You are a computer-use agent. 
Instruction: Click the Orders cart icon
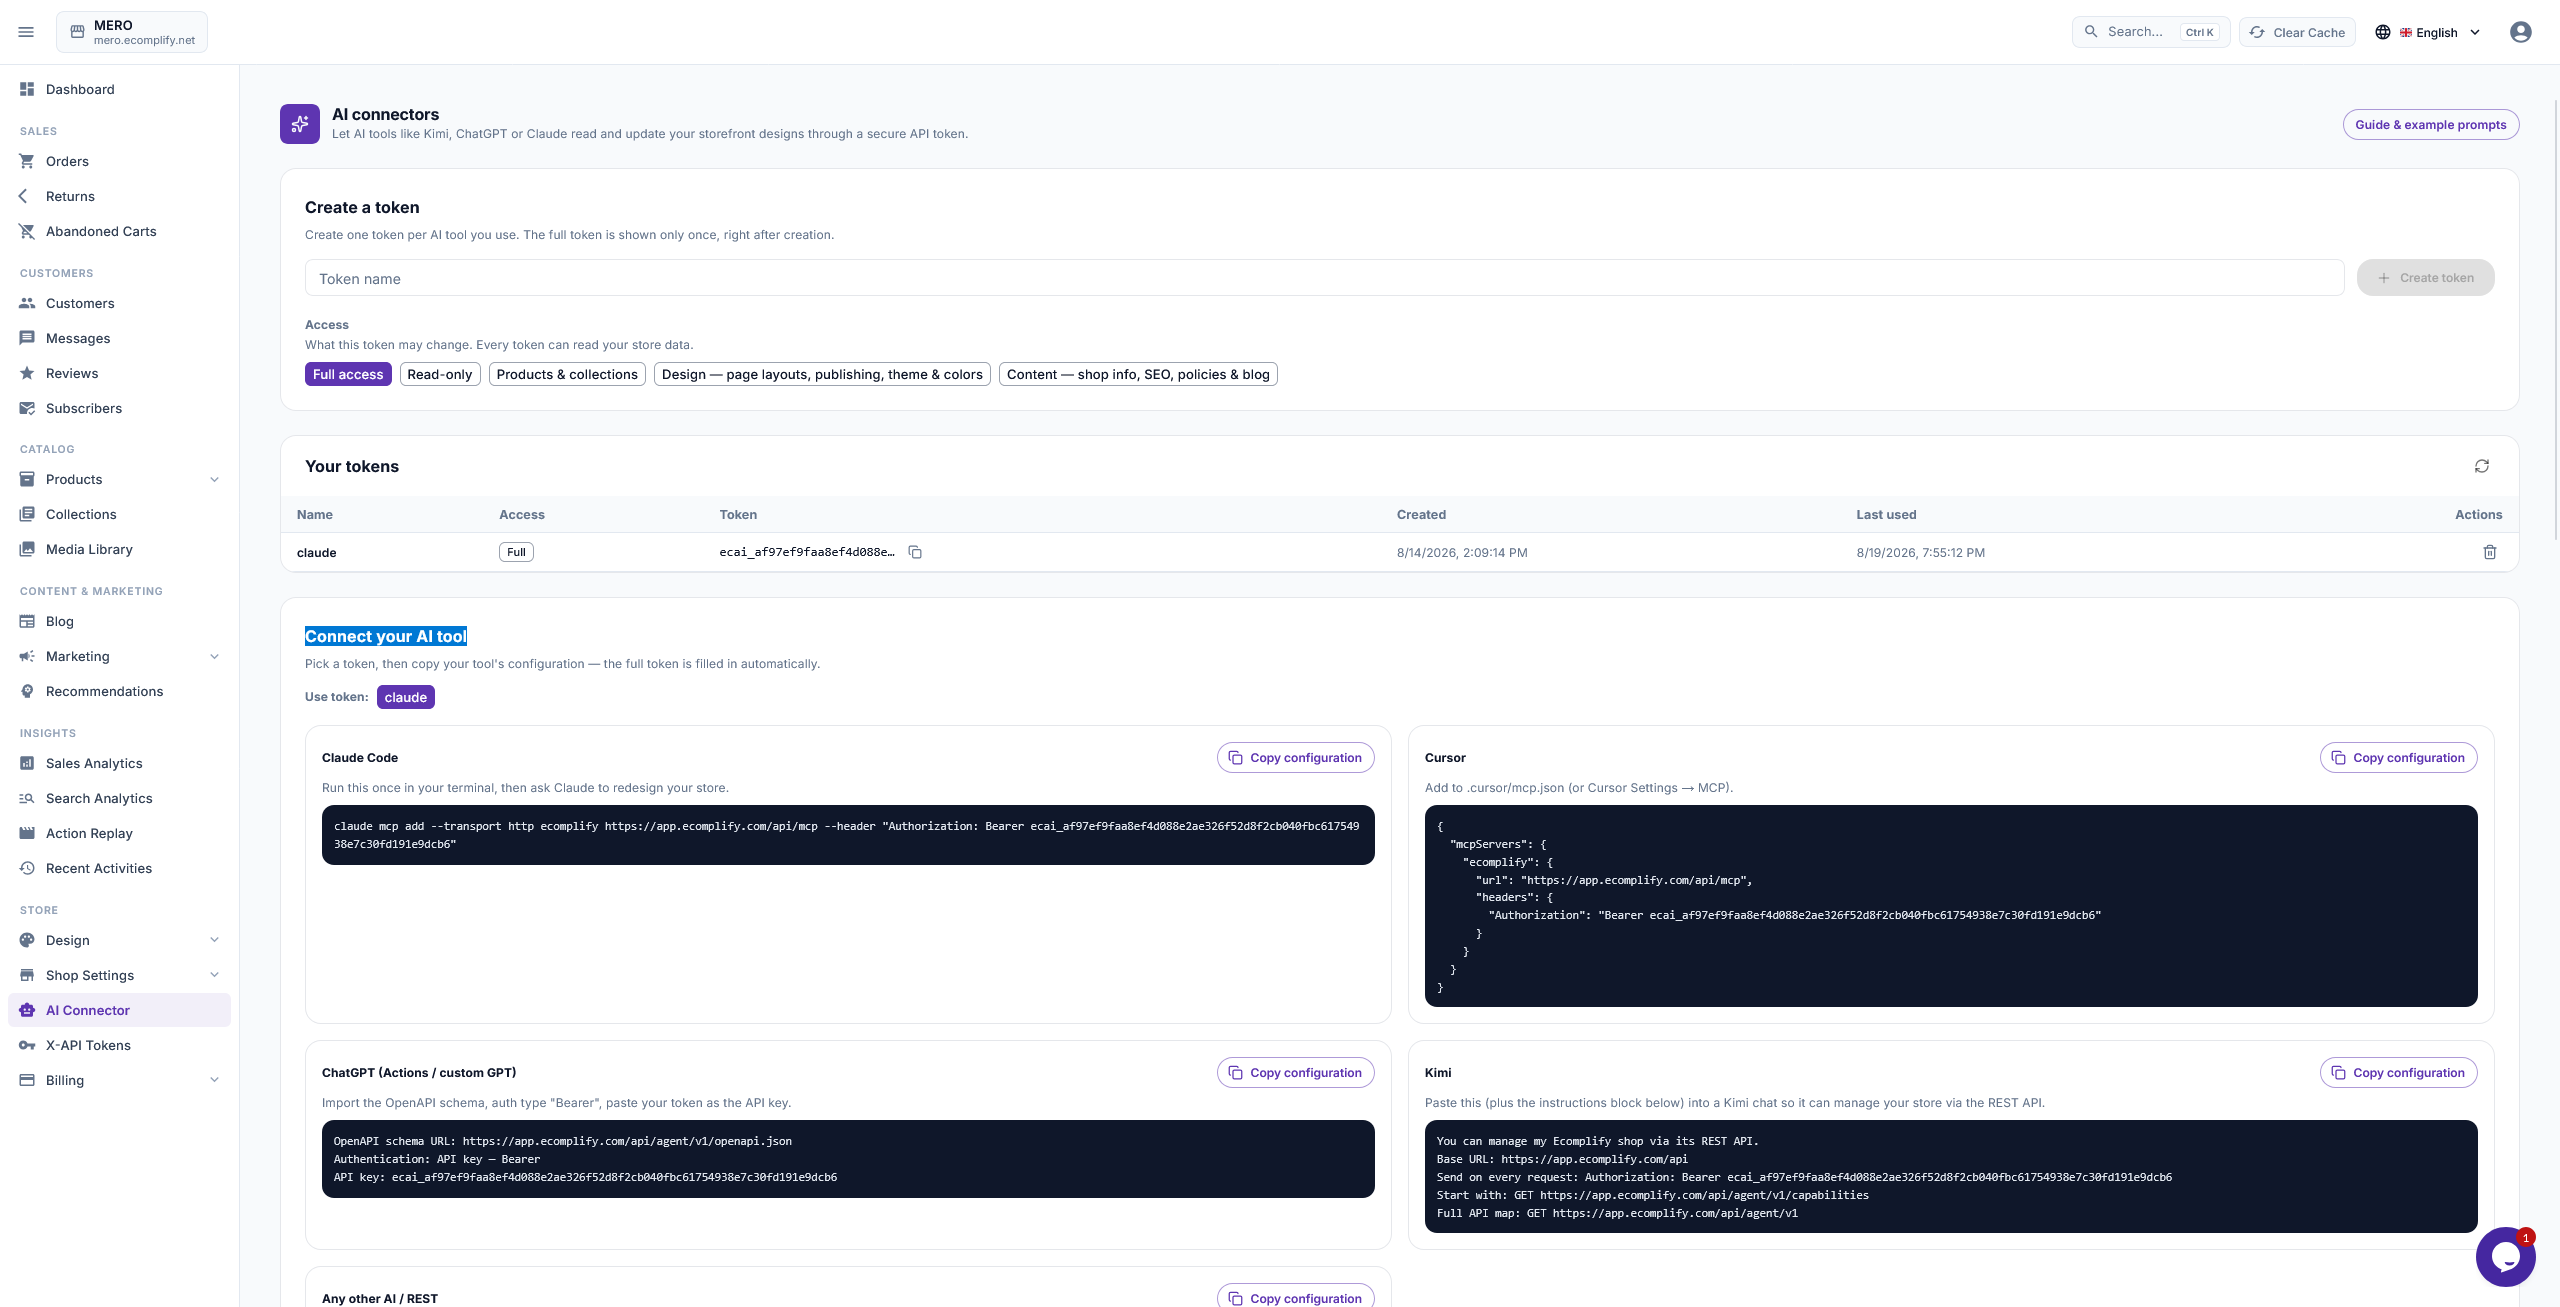click(x=27, y=161)
